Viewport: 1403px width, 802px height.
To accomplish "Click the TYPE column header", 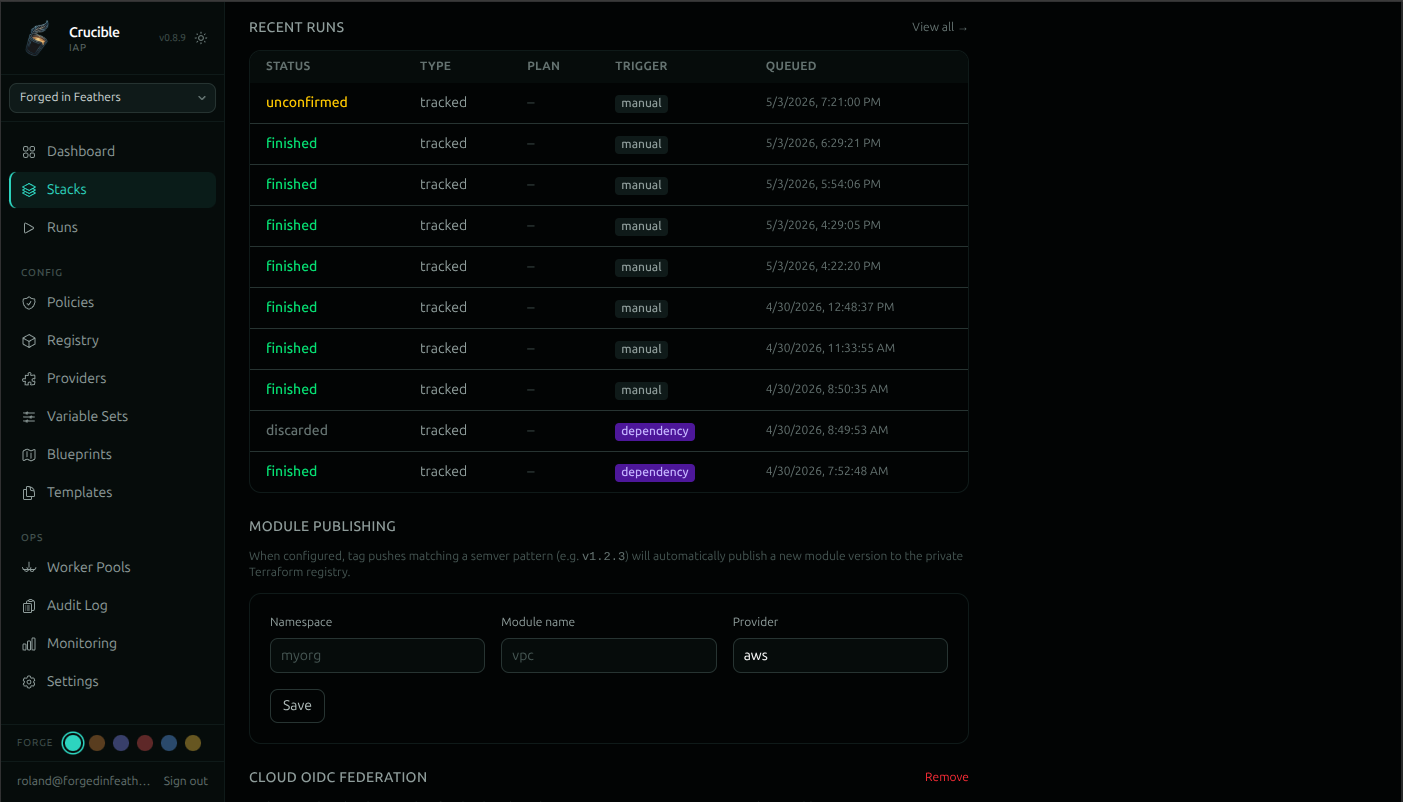I will click(435, 66).
